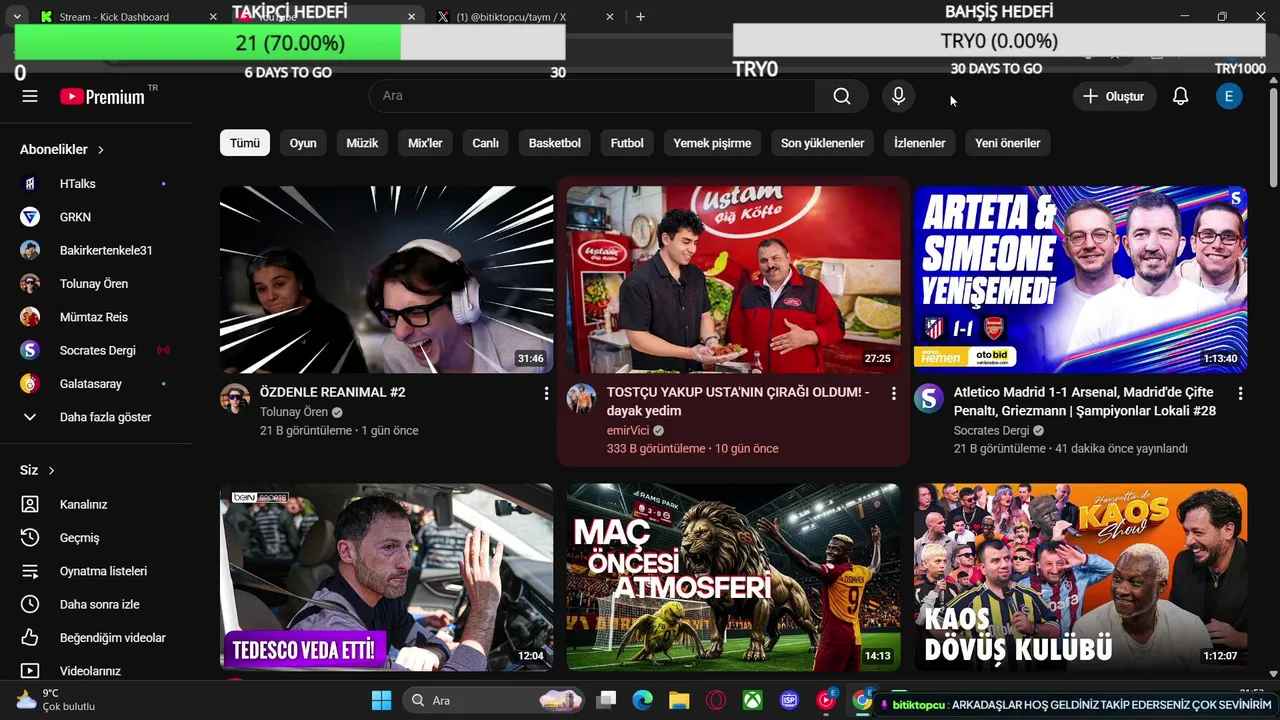This screenshot has width=1280, height=720.
Task: Click in the Ara search field
Action: pos(592,96)
